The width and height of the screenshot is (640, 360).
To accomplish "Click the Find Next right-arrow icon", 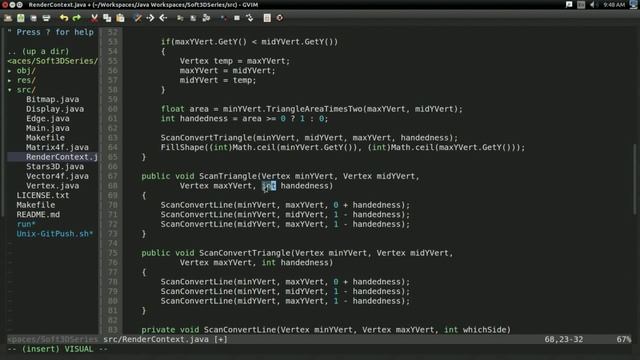I will (x=150, y=18).
